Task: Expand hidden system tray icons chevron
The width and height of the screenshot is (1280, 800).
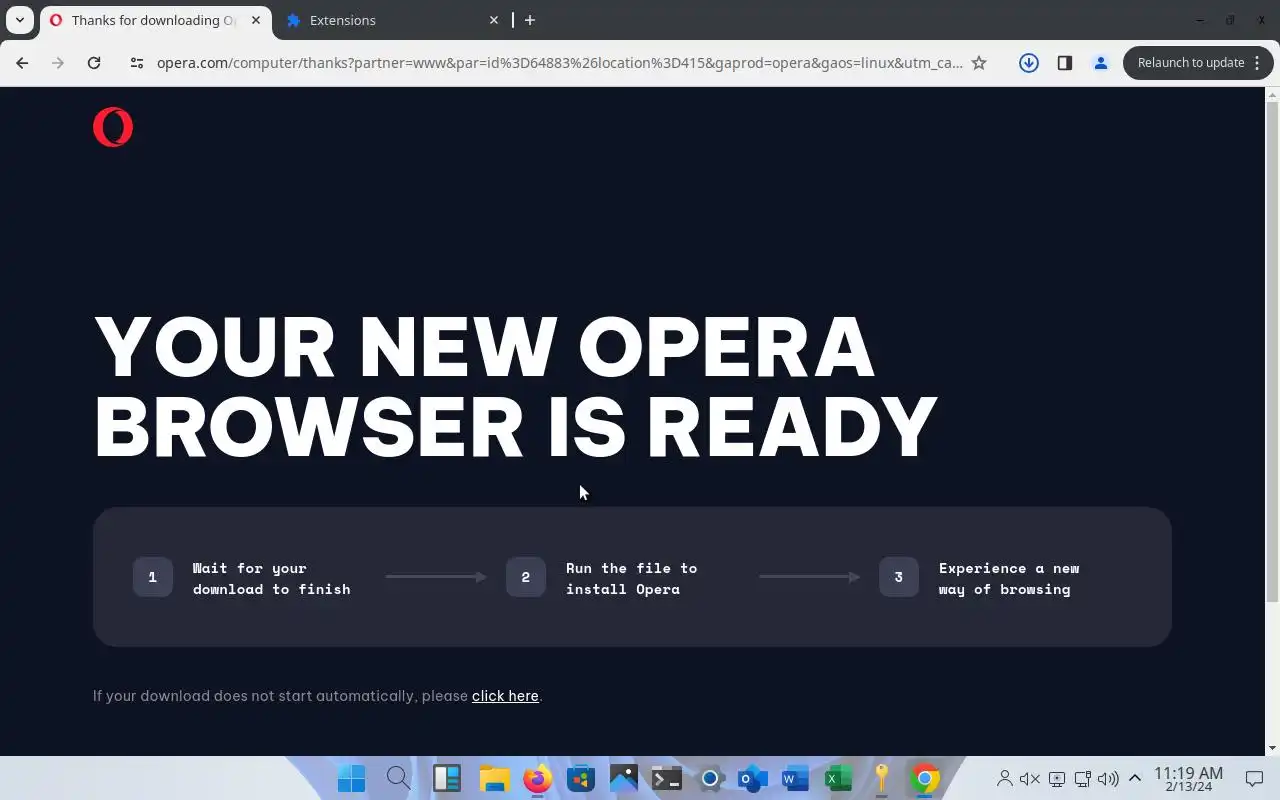Action: [1135, 779]
